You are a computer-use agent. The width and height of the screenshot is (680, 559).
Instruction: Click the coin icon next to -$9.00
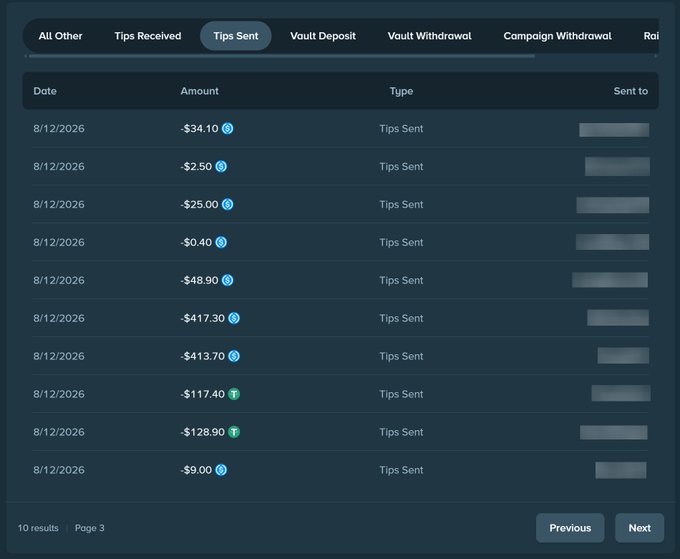(x=221, y=470)
